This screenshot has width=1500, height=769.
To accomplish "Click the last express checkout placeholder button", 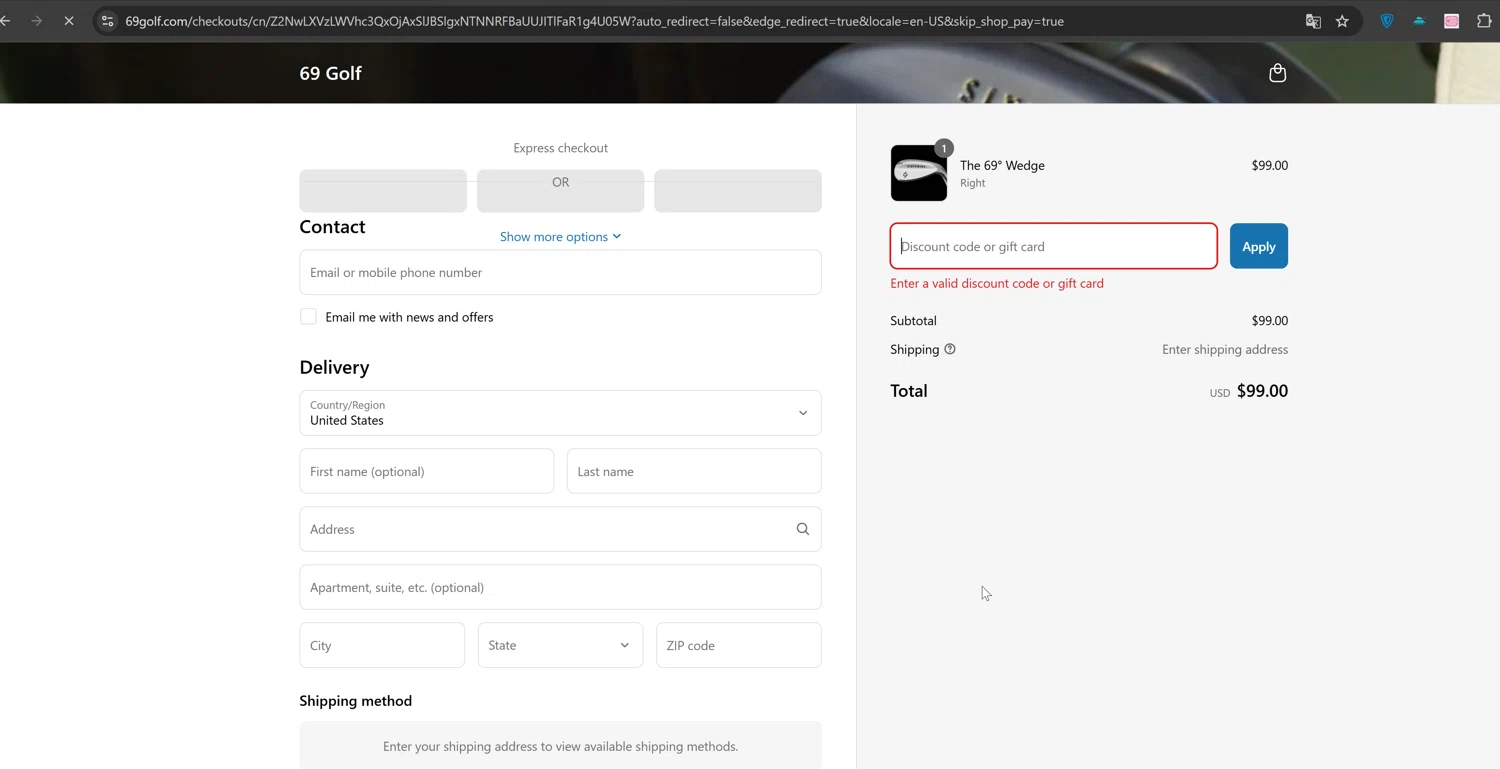I will coord(738,191).
